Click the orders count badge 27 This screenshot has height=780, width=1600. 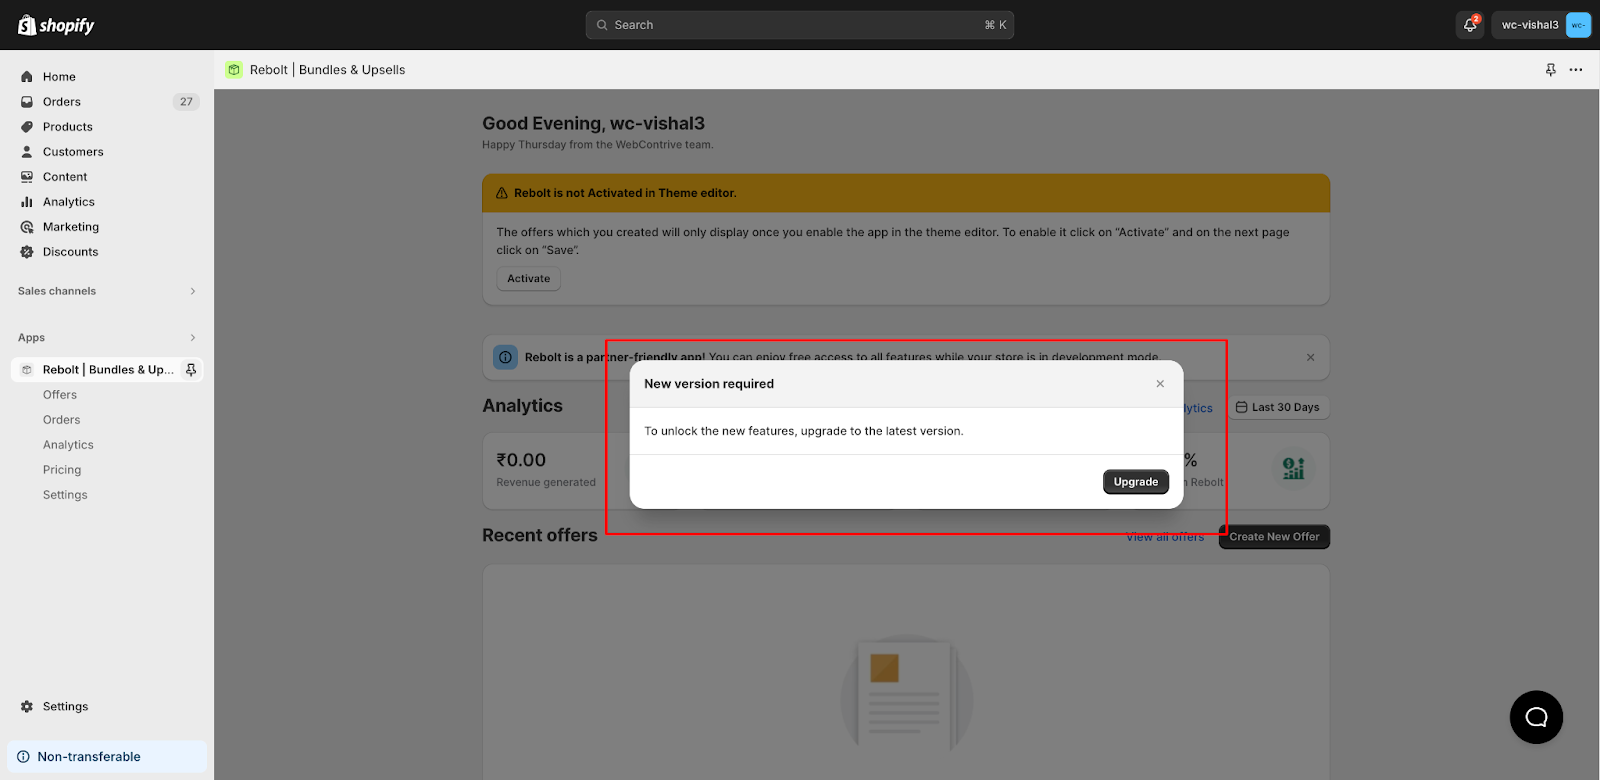coord(186,102)
